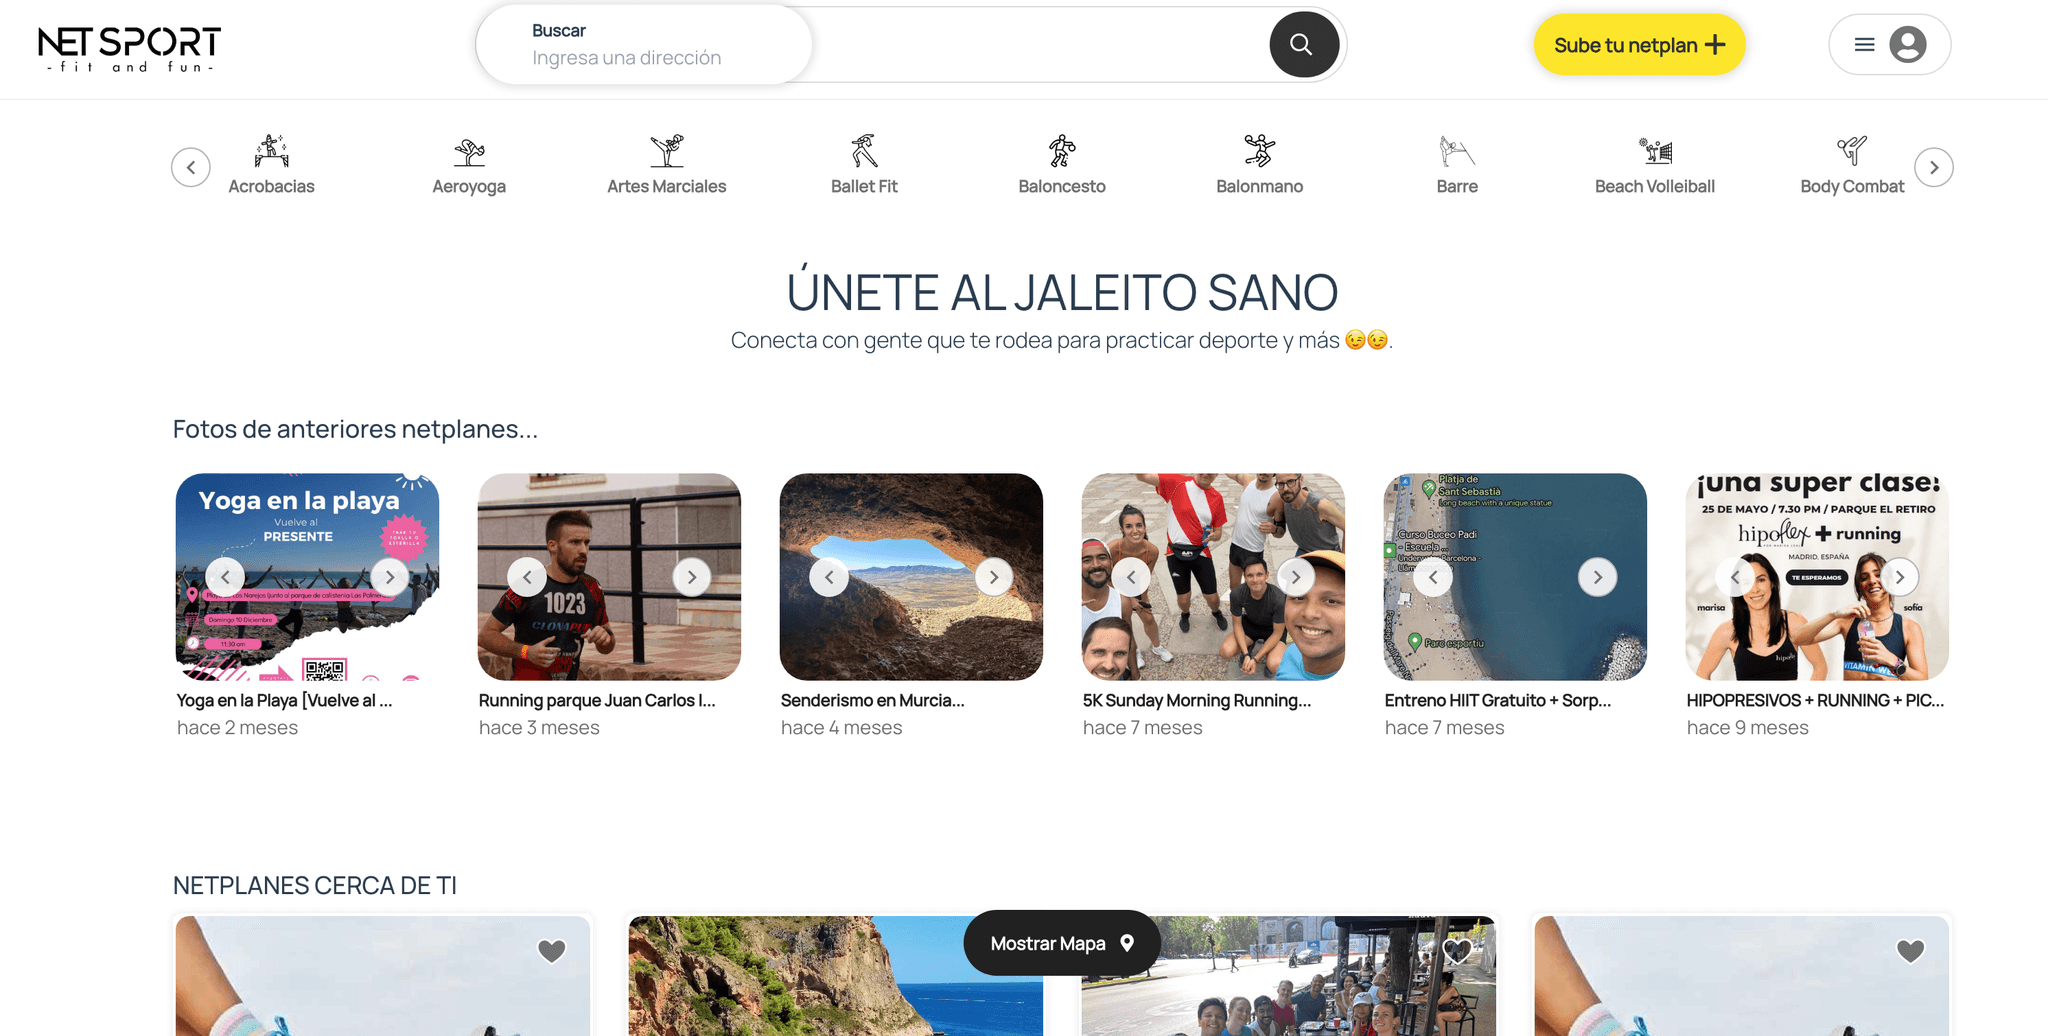Image resolution: width=2048 pixels, height=1036 pixels.
Task: Next photo on Running parque Juan Carlos card
Action: click(692, 577)
